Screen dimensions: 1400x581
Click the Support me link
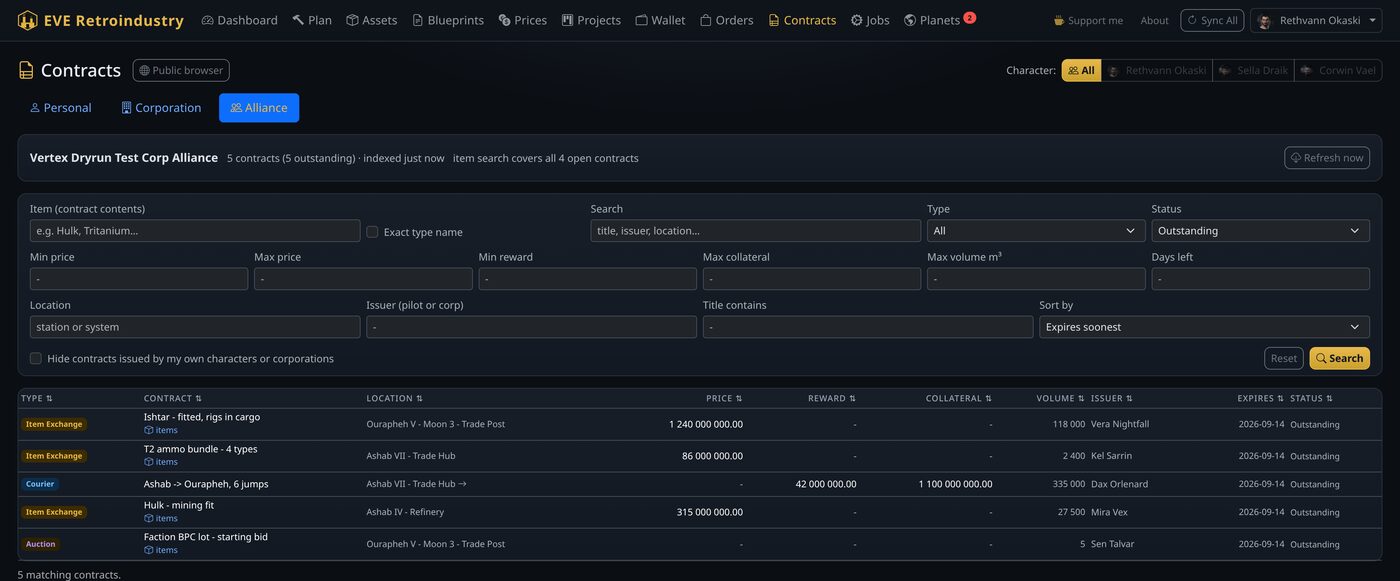(1088, 20)
